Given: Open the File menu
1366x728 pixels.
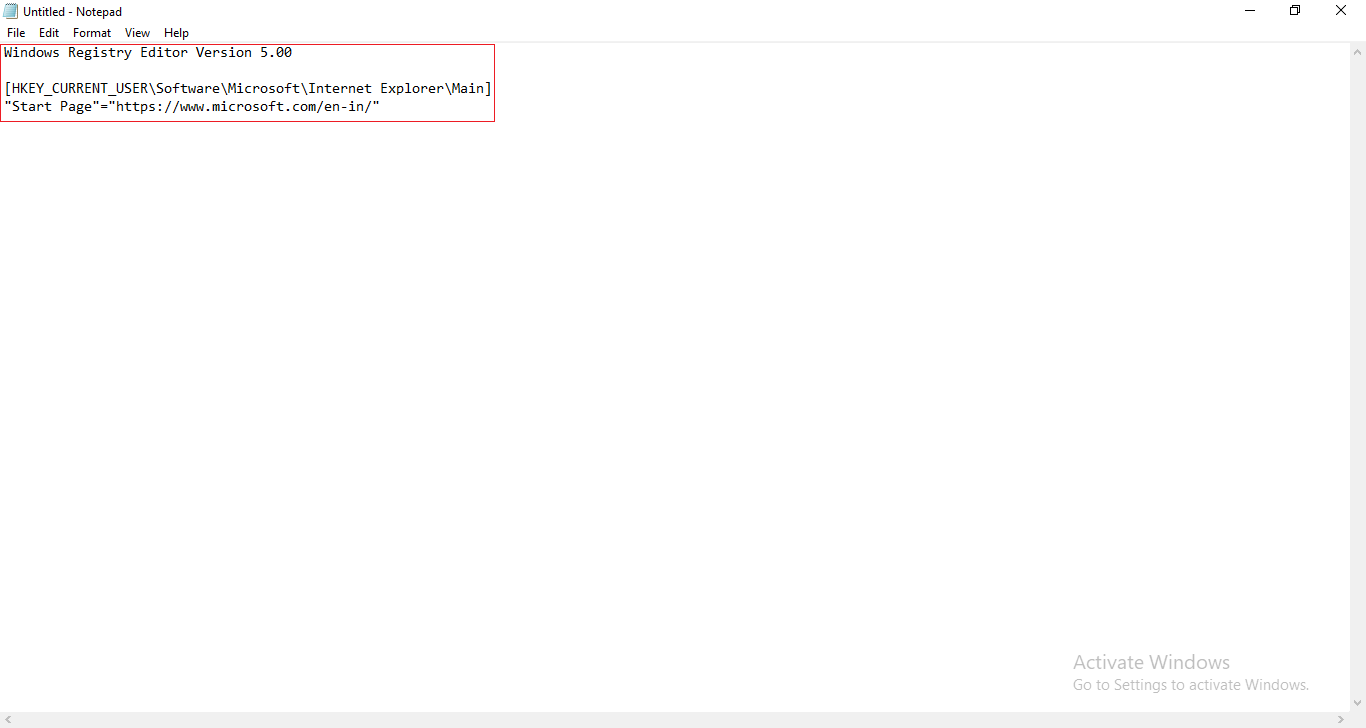Looking at the screenshot, I should click(16, 33).
